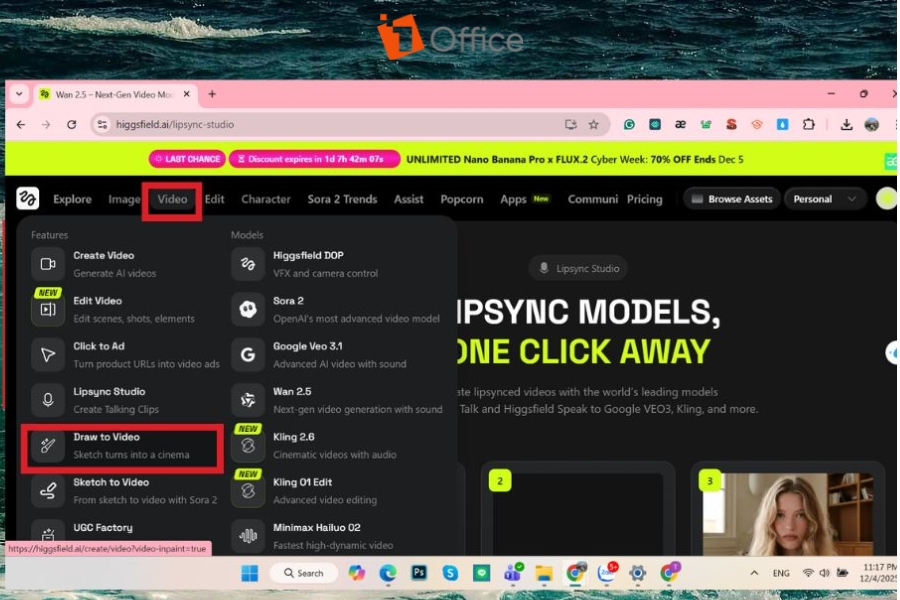900x600 pixels.
Task: Click the Sketch to Video icon
Action: pos(48,491)
